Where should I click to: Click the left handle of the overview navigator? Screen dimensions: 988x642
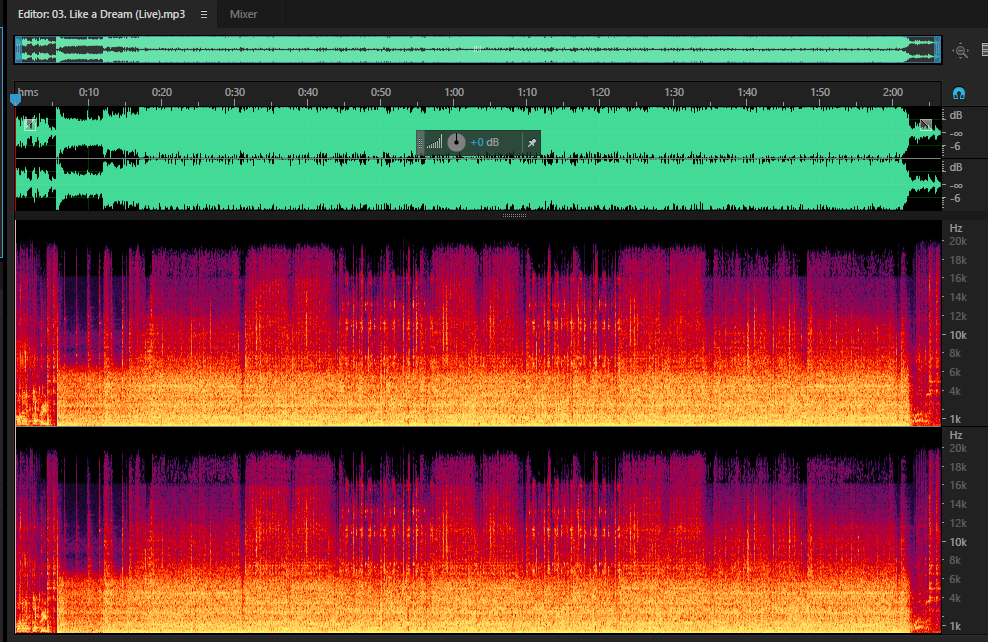pos(18,50)
